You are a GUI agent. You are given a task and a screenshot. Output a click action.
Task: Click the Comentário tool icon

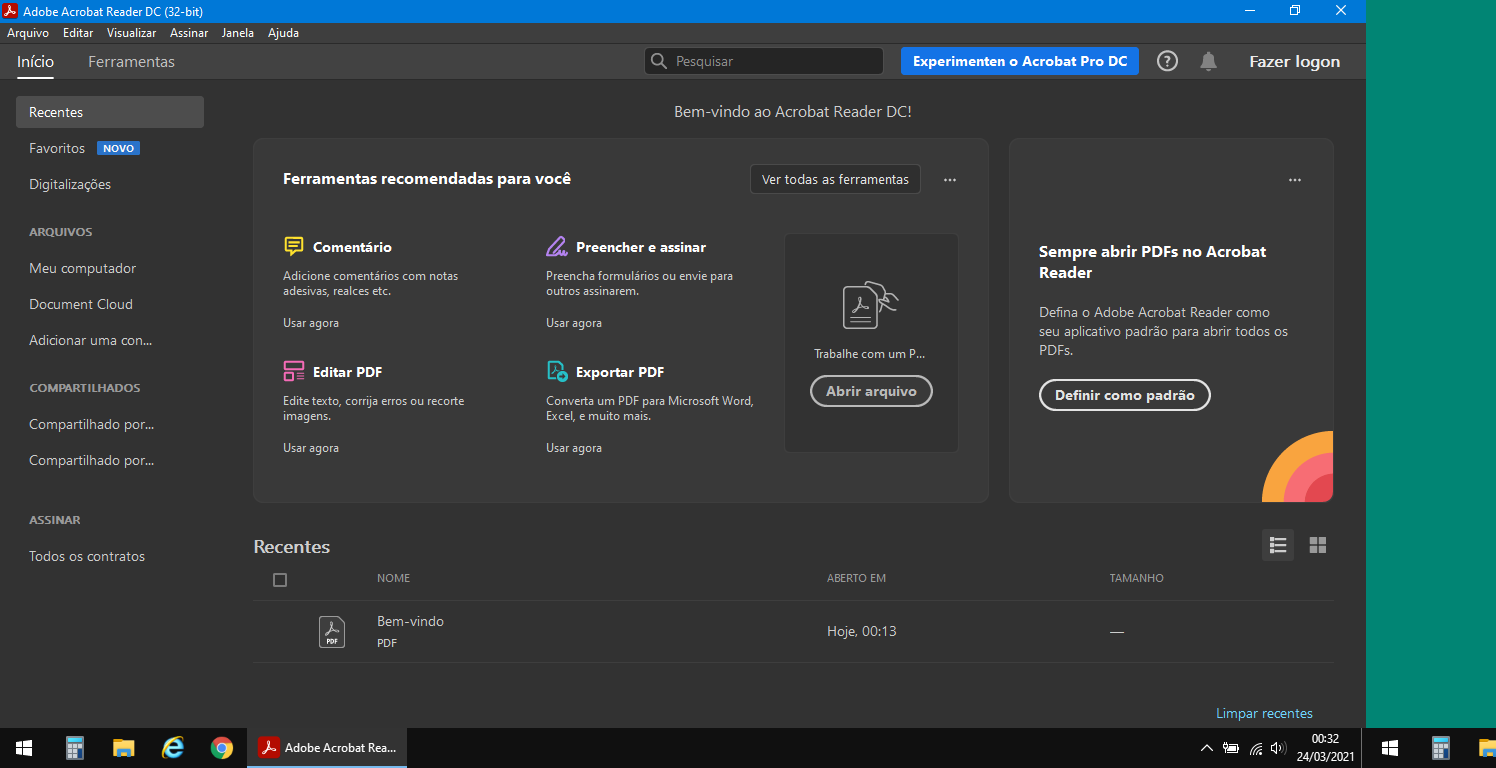pyautogui.click(x=293, y=246)
